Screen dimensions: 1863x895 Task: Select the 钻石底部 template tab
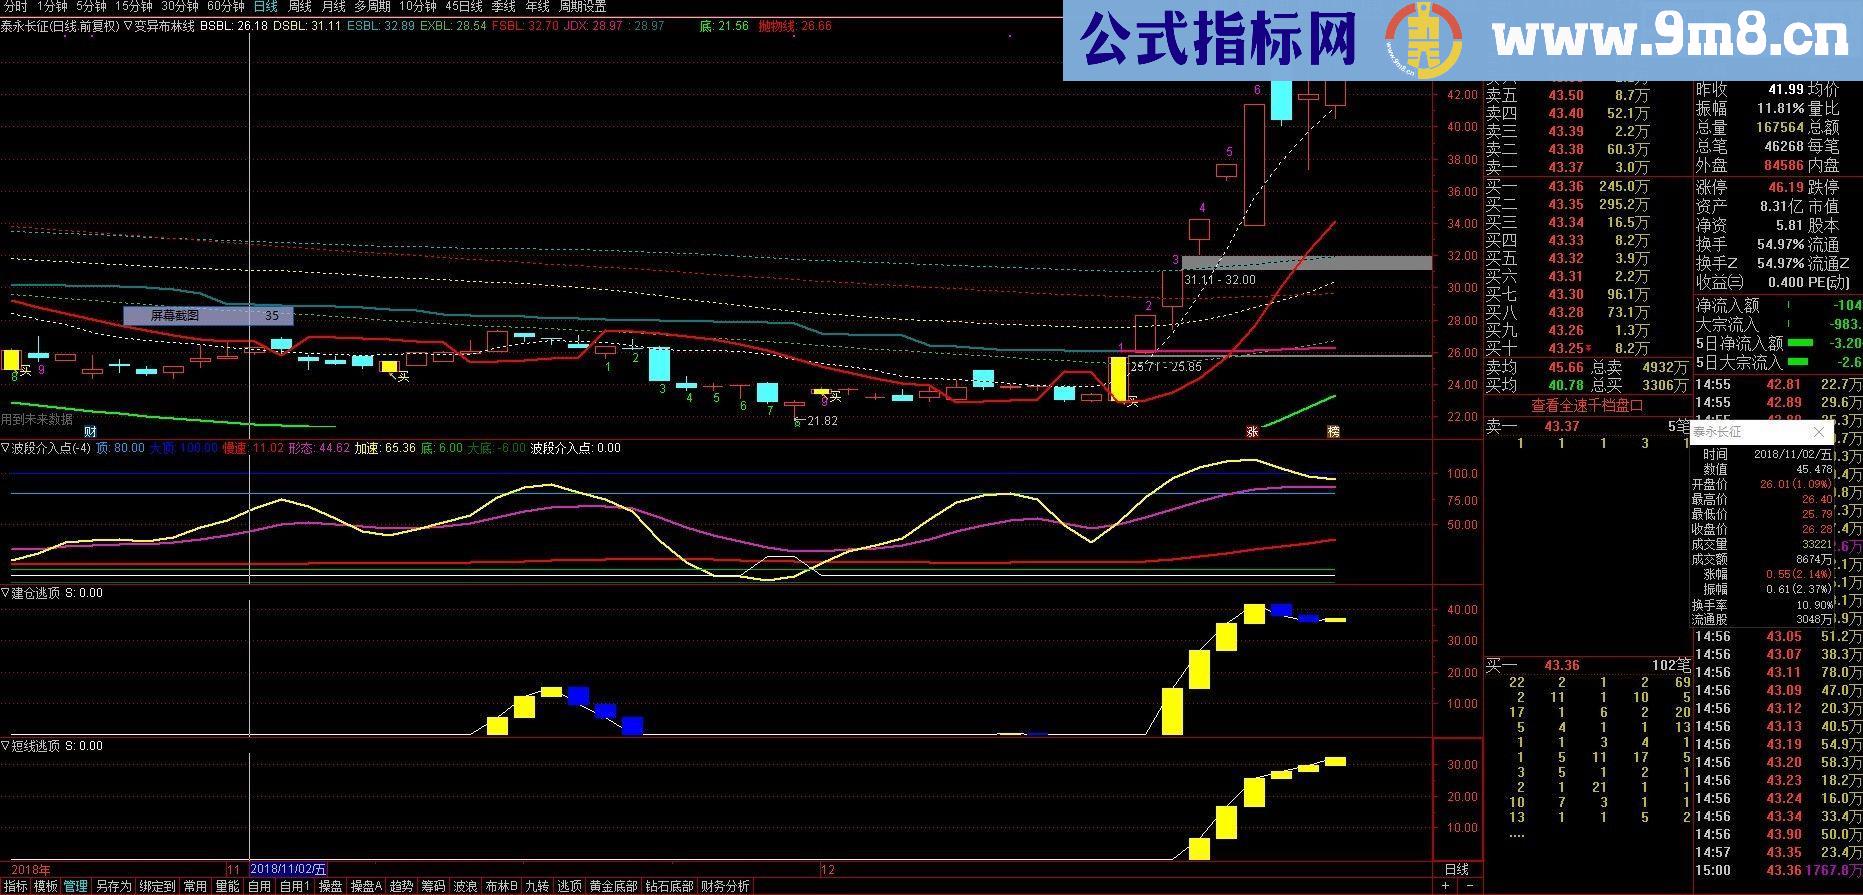(669, 887)
